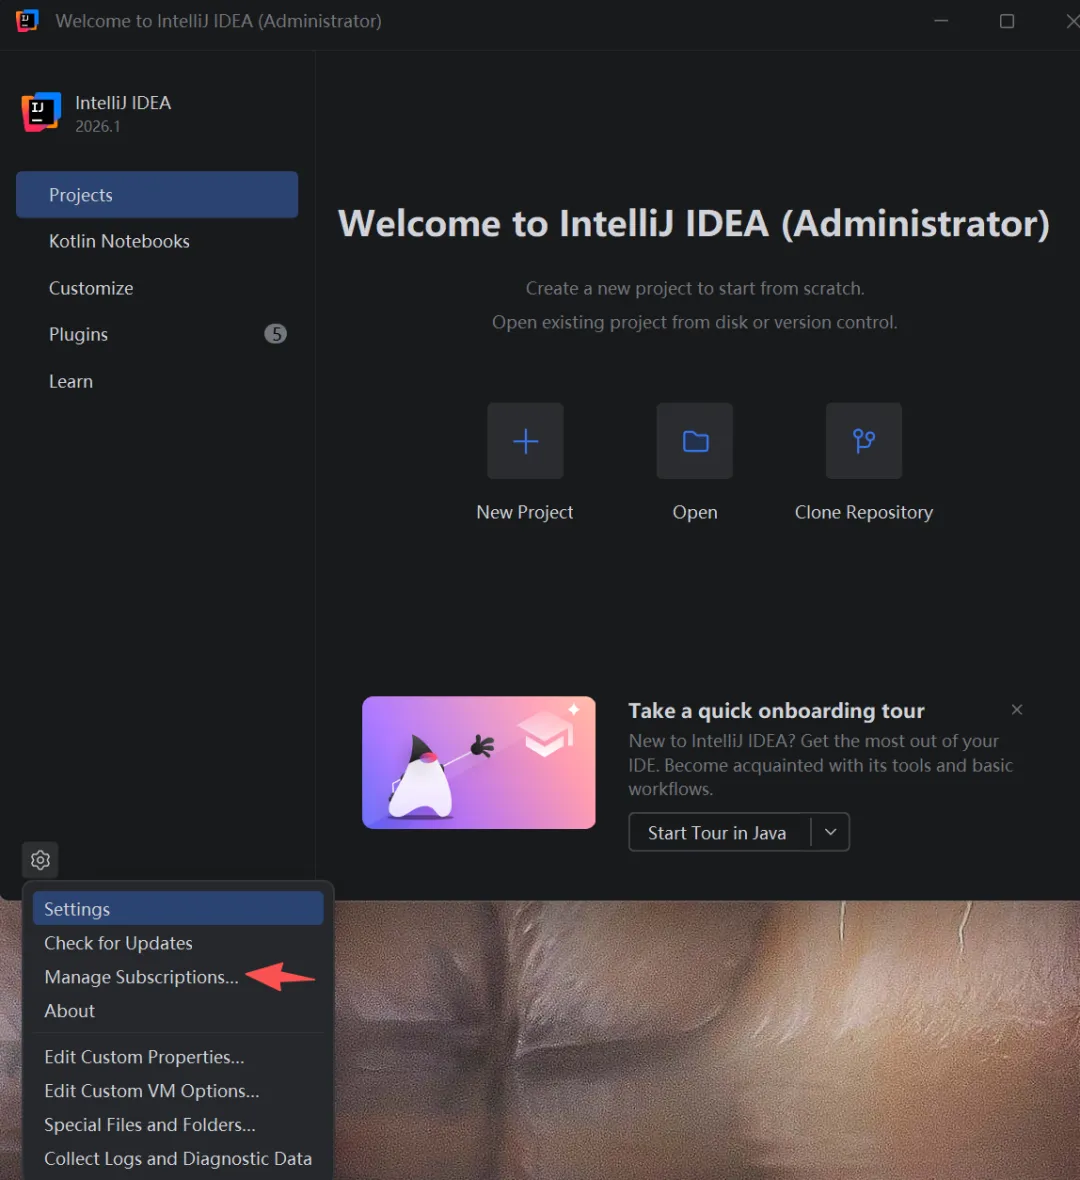Image resolution: width=1080 pixels, height=1180 pixels.
Task: Click the Clone Repository label
Action: (864, 512)
